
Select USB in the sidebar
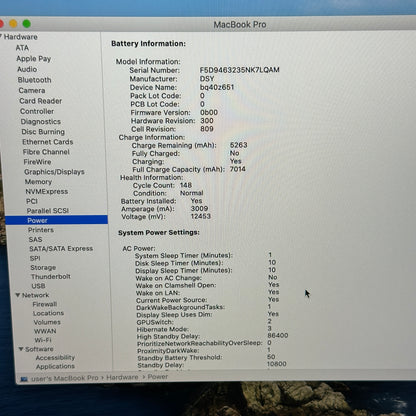(38, 286)
